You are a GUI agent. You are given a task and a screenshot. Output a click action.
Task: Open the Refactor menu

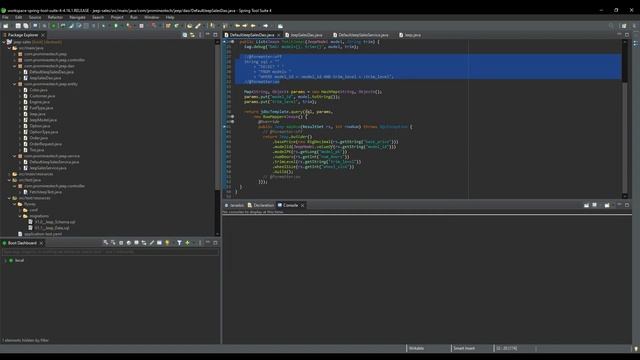tap(55, 18)
